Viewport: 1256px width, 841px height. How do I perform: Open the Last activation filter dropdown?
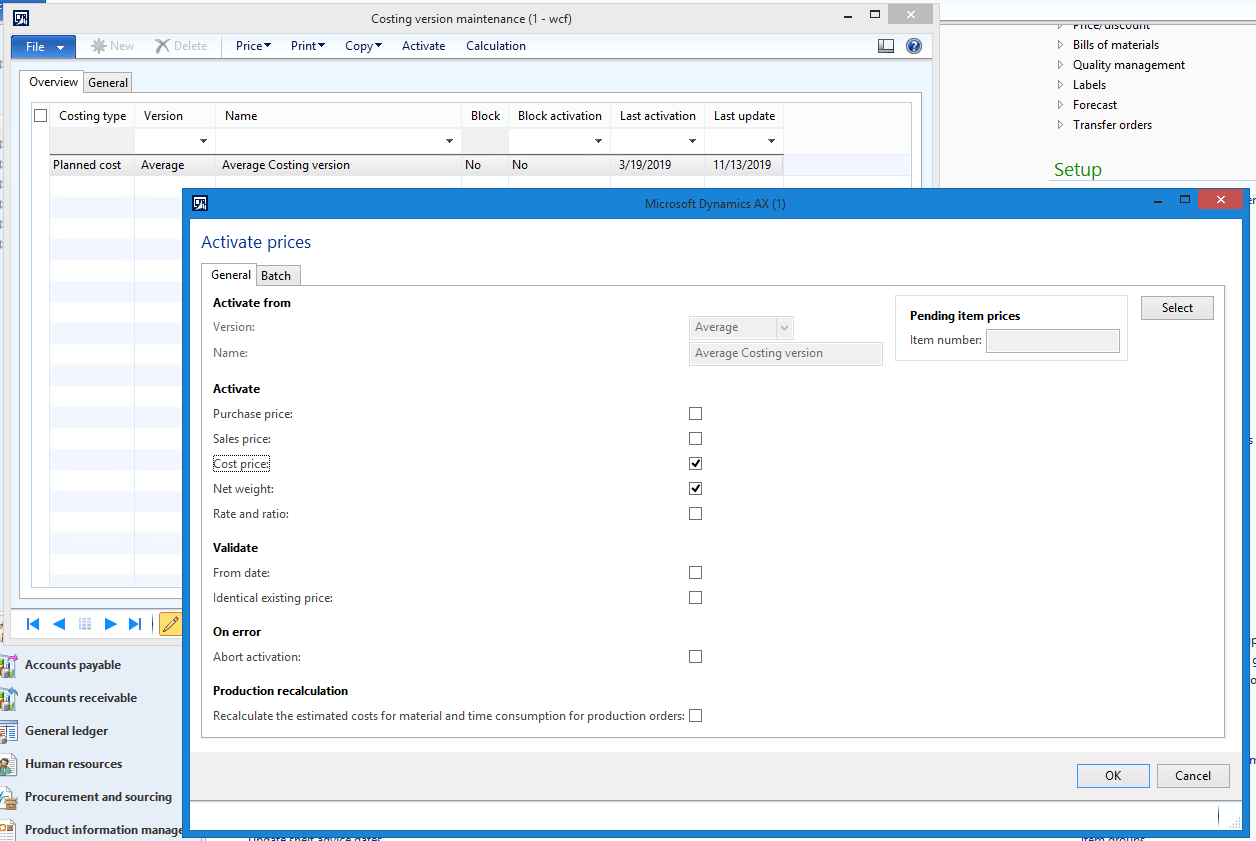point(693,141)
